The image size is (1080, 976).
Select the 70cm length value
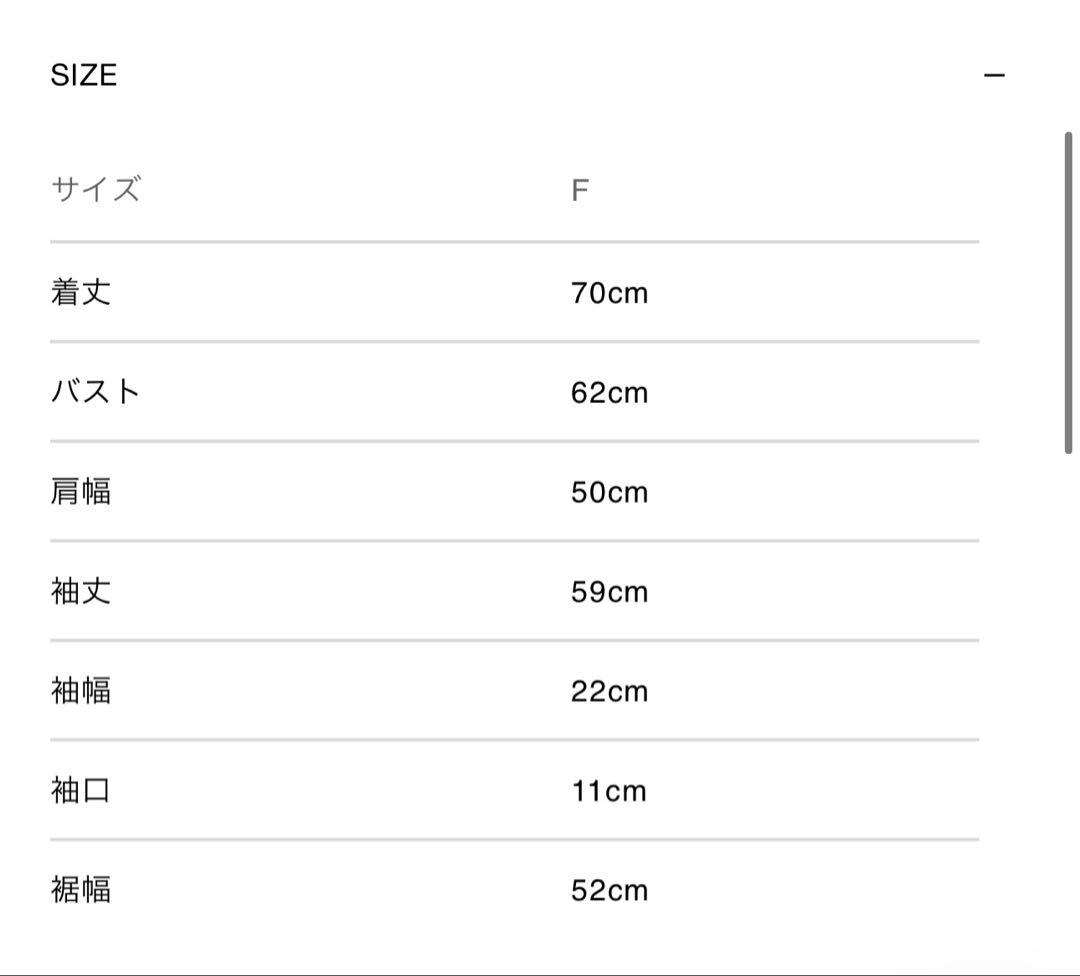[609, 293]
